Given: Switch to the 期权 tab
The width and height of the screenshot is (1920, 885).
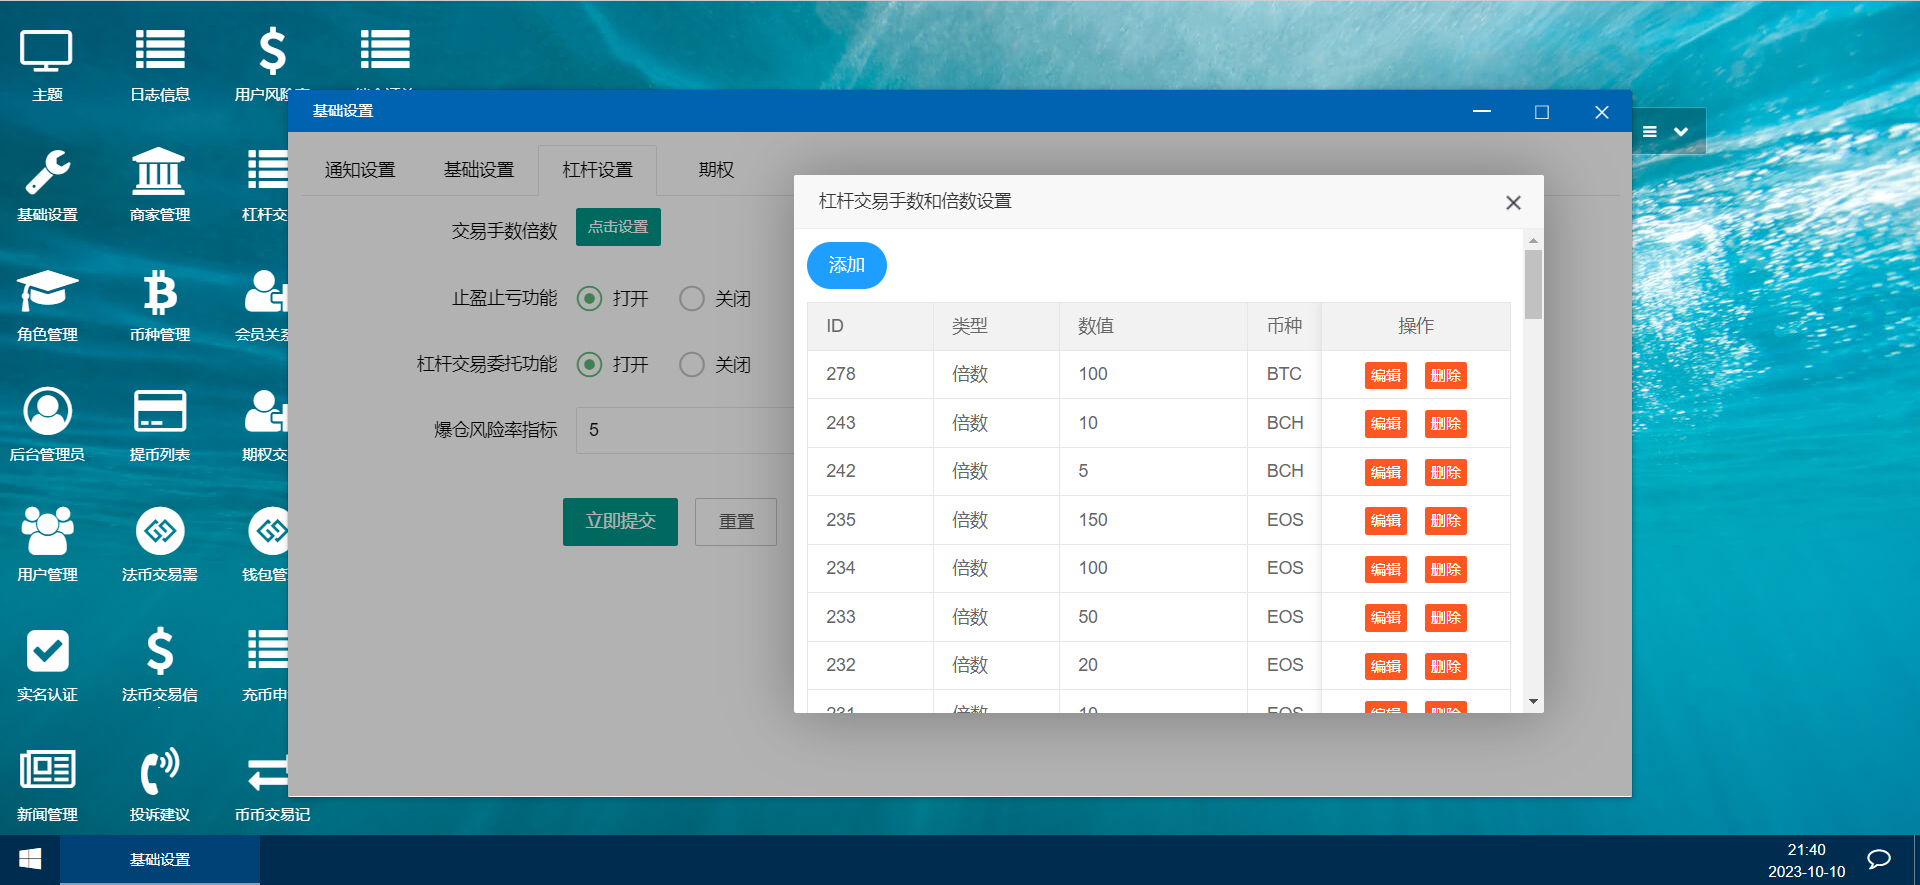Looking at the screenshot, I should 716,170.
